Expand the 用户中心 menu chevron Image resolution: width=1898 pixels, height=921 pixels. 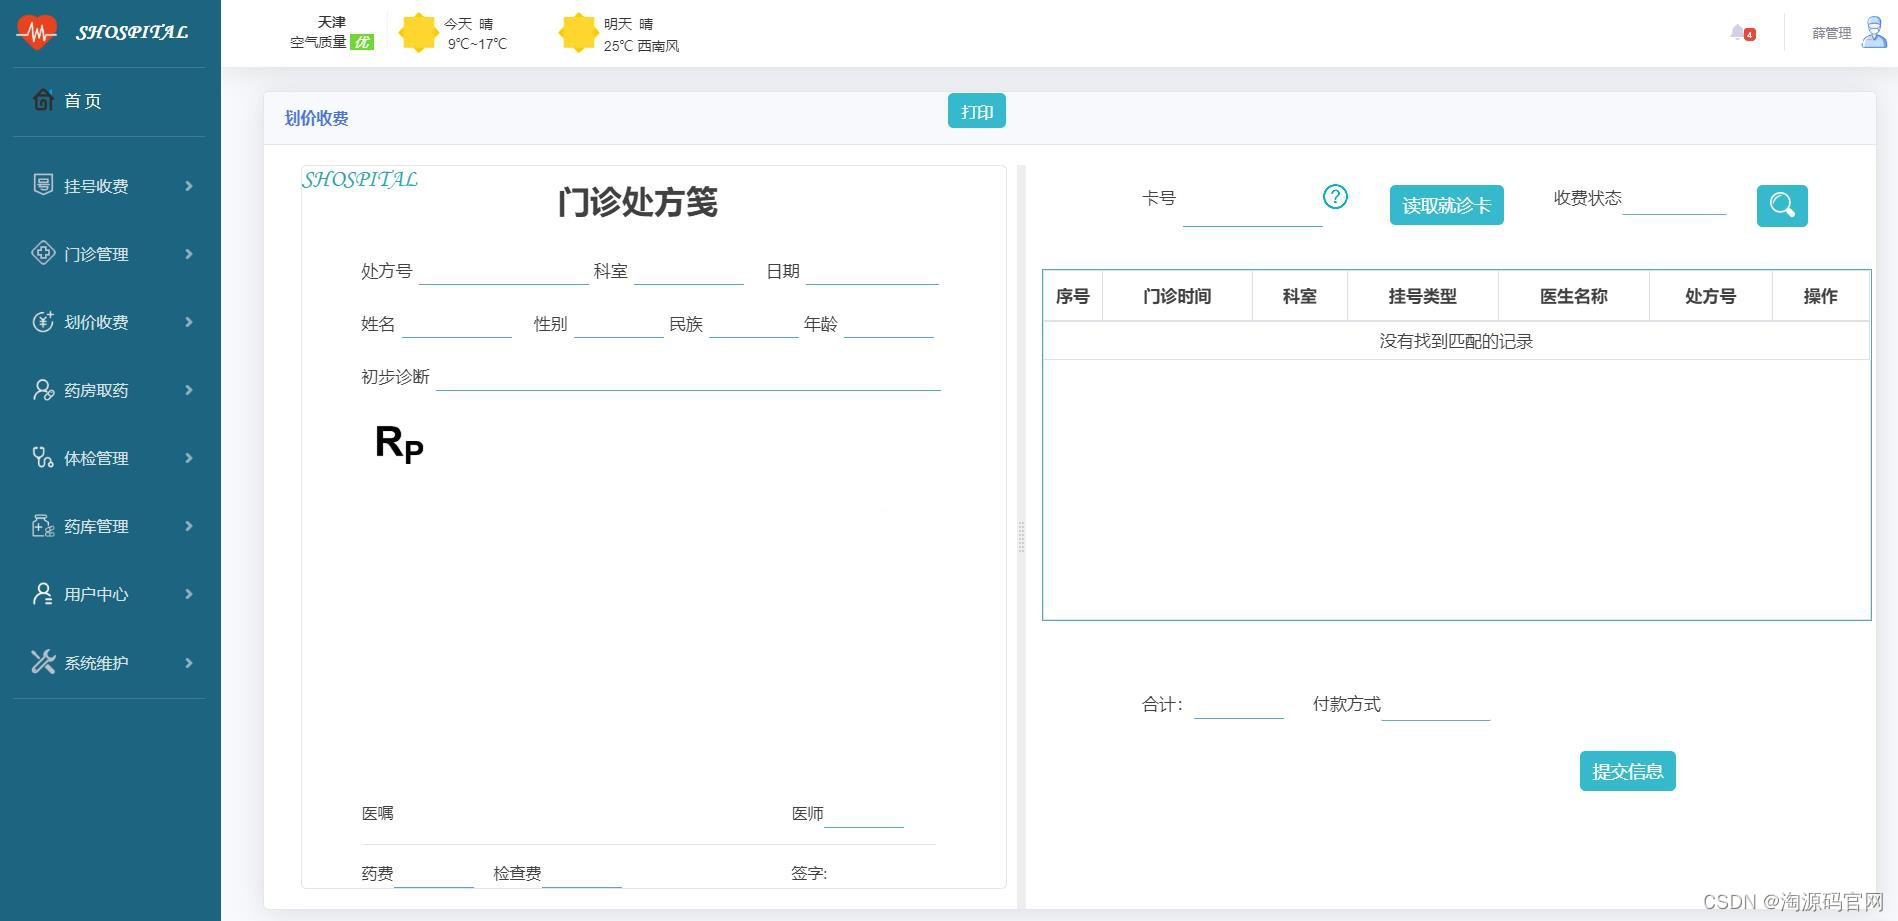[189, 594]
